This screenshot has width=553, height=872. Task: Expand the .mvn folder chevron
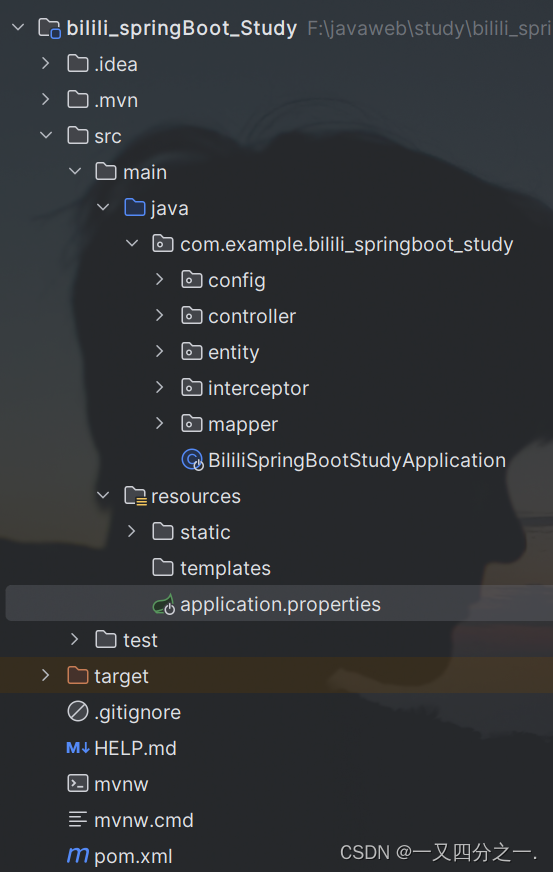coord(46,100)
